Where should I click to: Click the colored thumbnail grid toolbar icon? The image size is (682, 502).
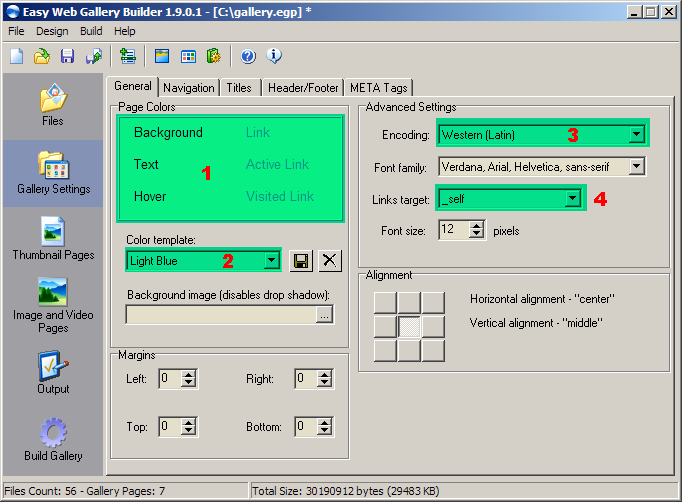pos(188,56)
